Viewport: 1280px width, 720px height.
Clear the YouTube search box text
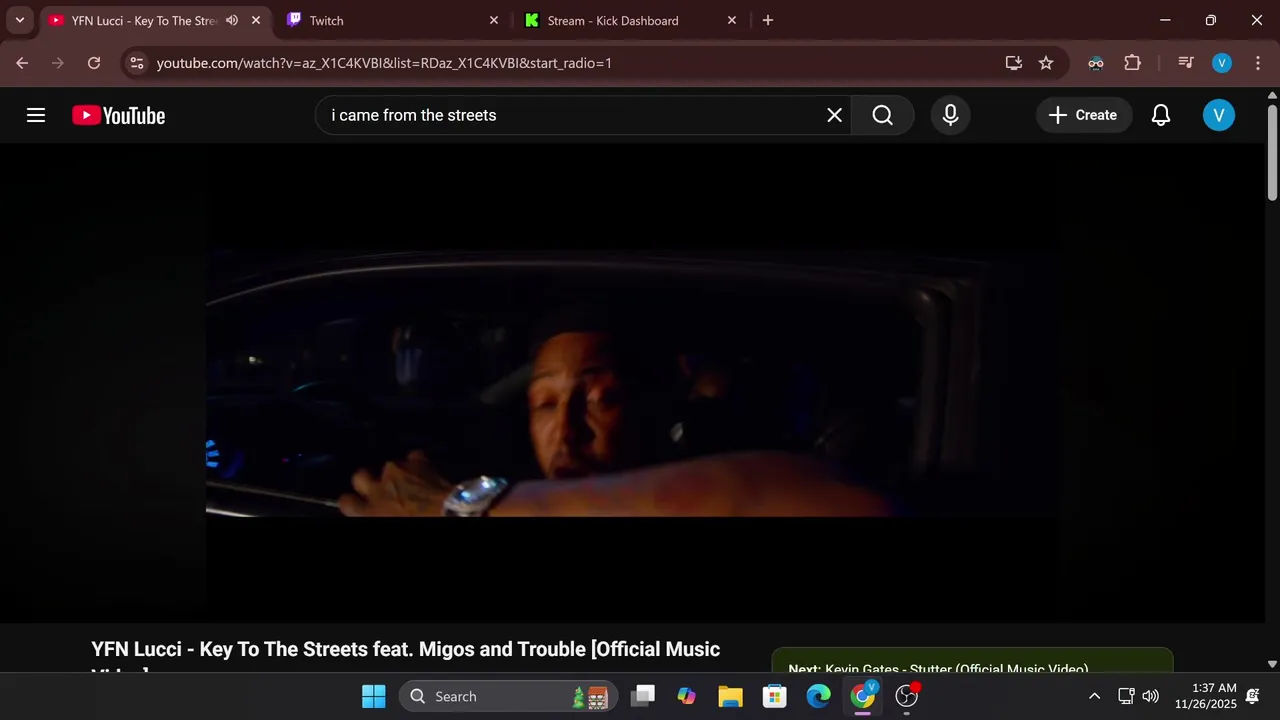click(834, 115)
